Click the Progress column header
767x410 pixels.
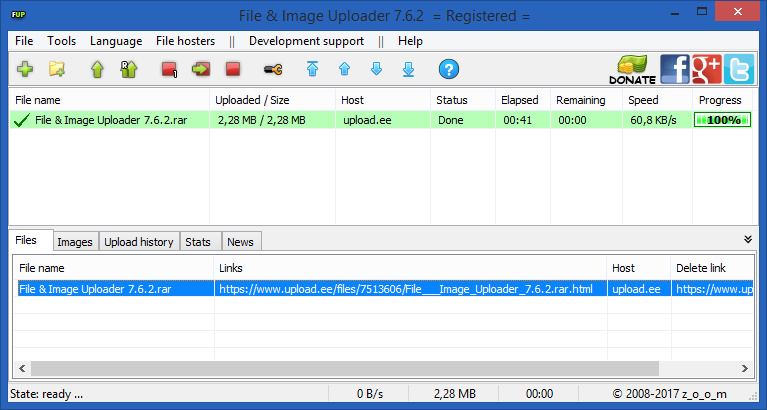pyautogui.click(x=722, y=100)
